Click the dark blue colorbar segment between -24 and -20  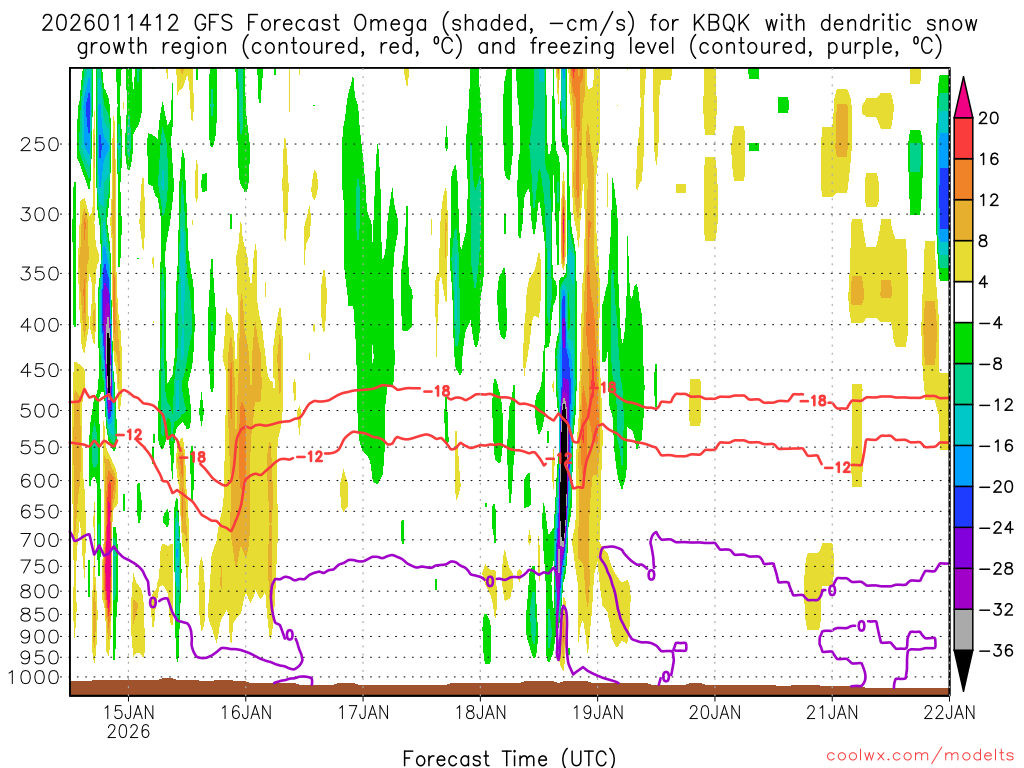click(963, 507)
